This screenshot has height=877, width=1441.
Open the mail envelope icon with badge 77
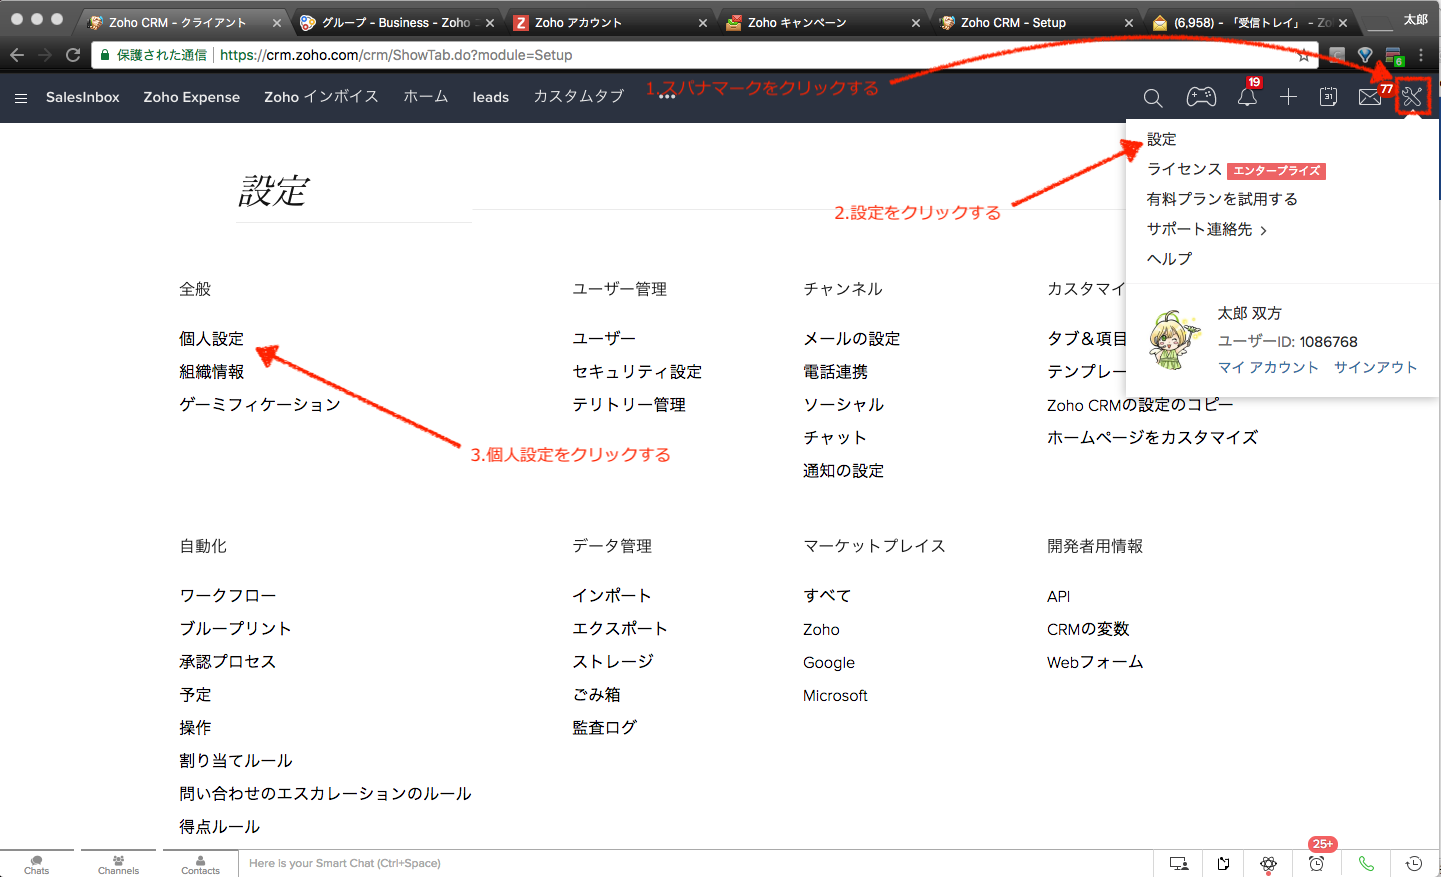(x=1370, y=96)
